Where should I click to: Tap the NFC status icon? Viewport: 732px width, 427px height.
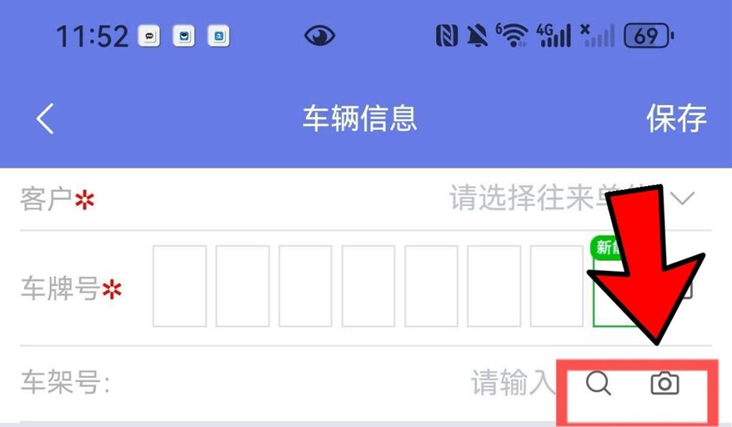coord(446,36)
